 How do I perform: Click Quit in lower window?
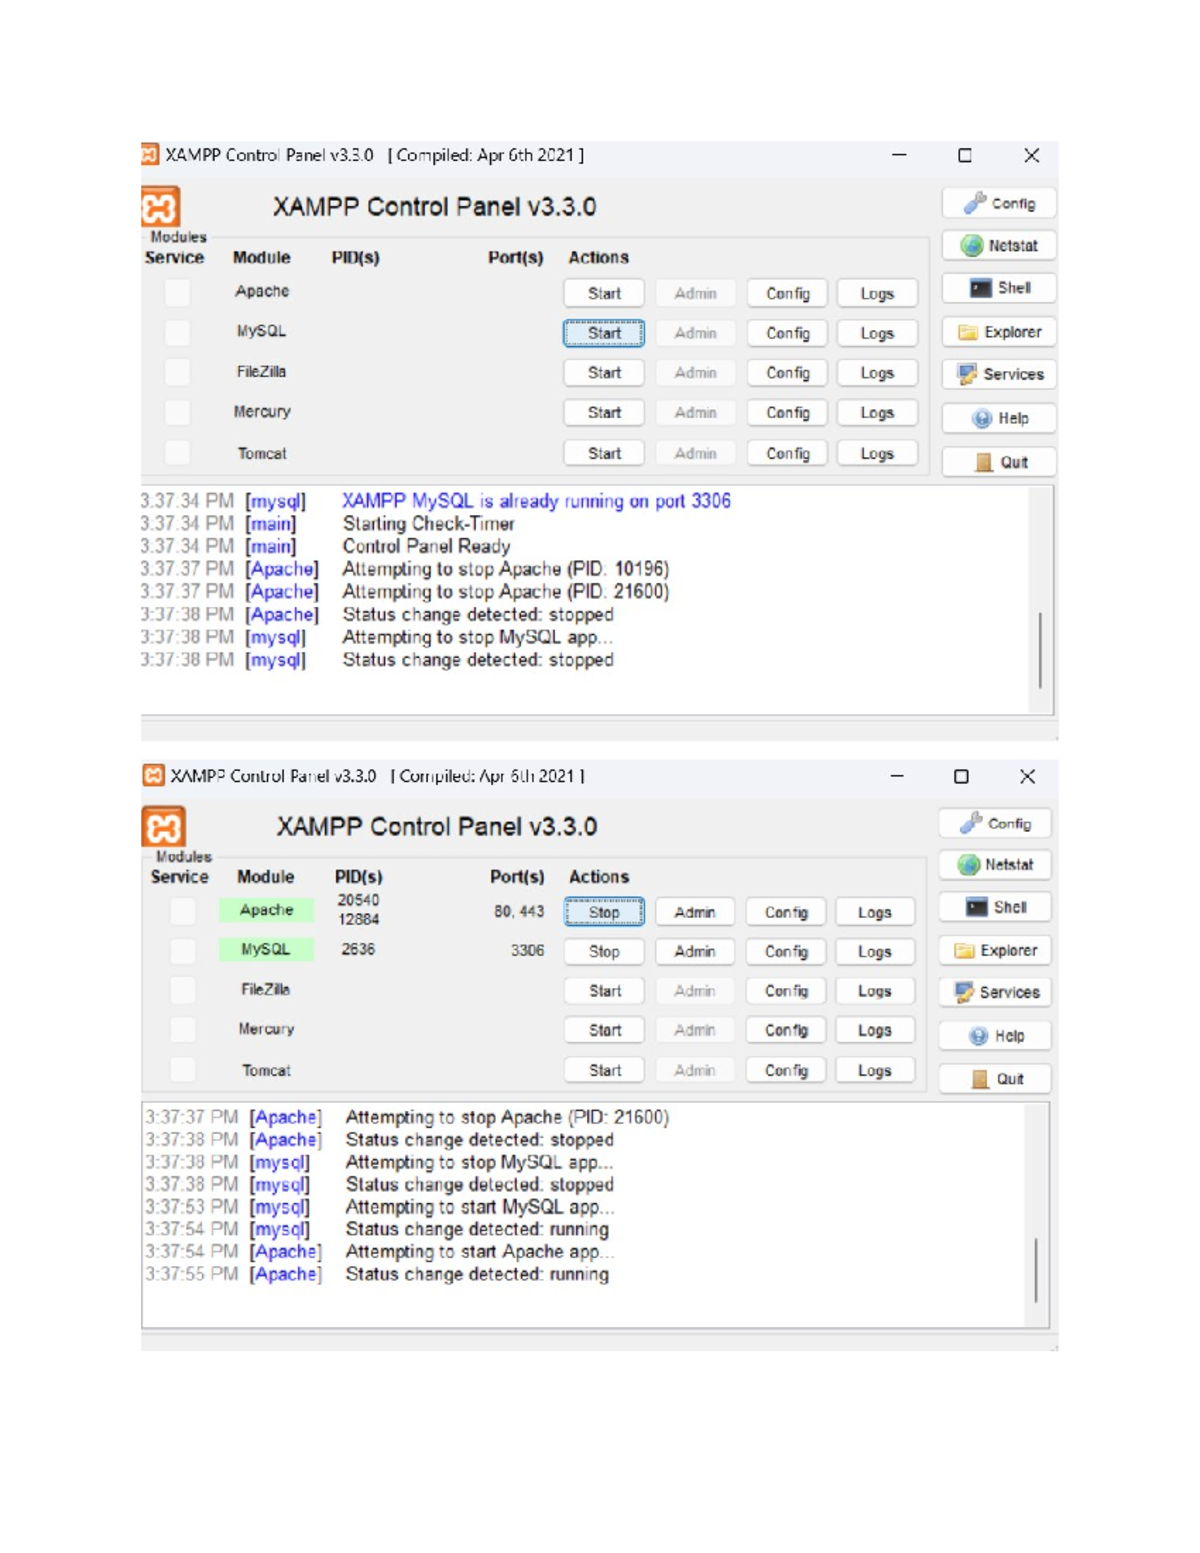tap(995, 1079)
